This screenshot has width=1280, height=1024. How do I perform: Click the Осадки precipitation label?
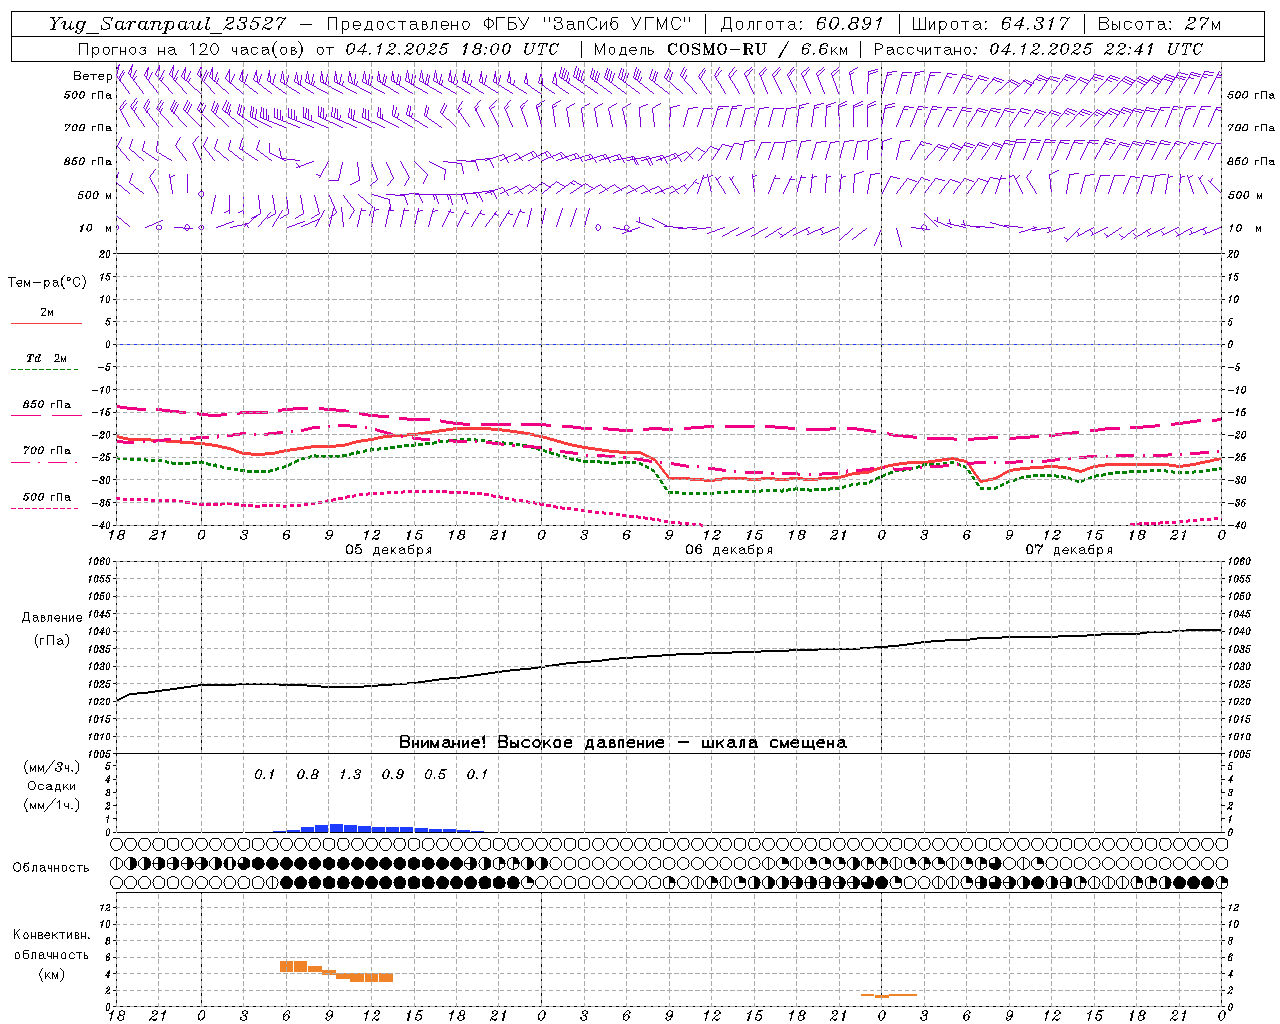(x=52, y=786)
